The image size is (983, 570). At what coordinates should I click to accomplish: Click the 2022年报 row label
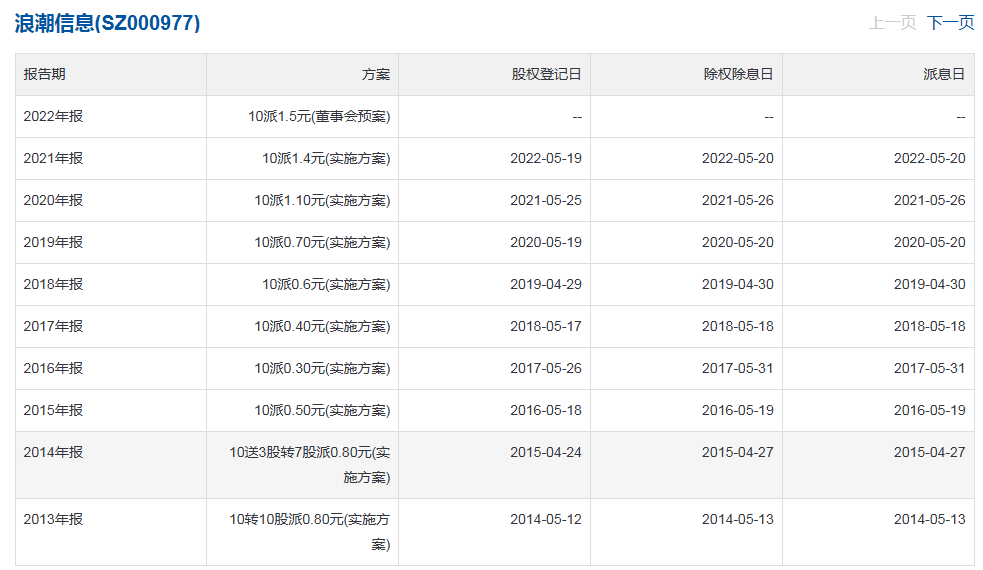[53, 116]
